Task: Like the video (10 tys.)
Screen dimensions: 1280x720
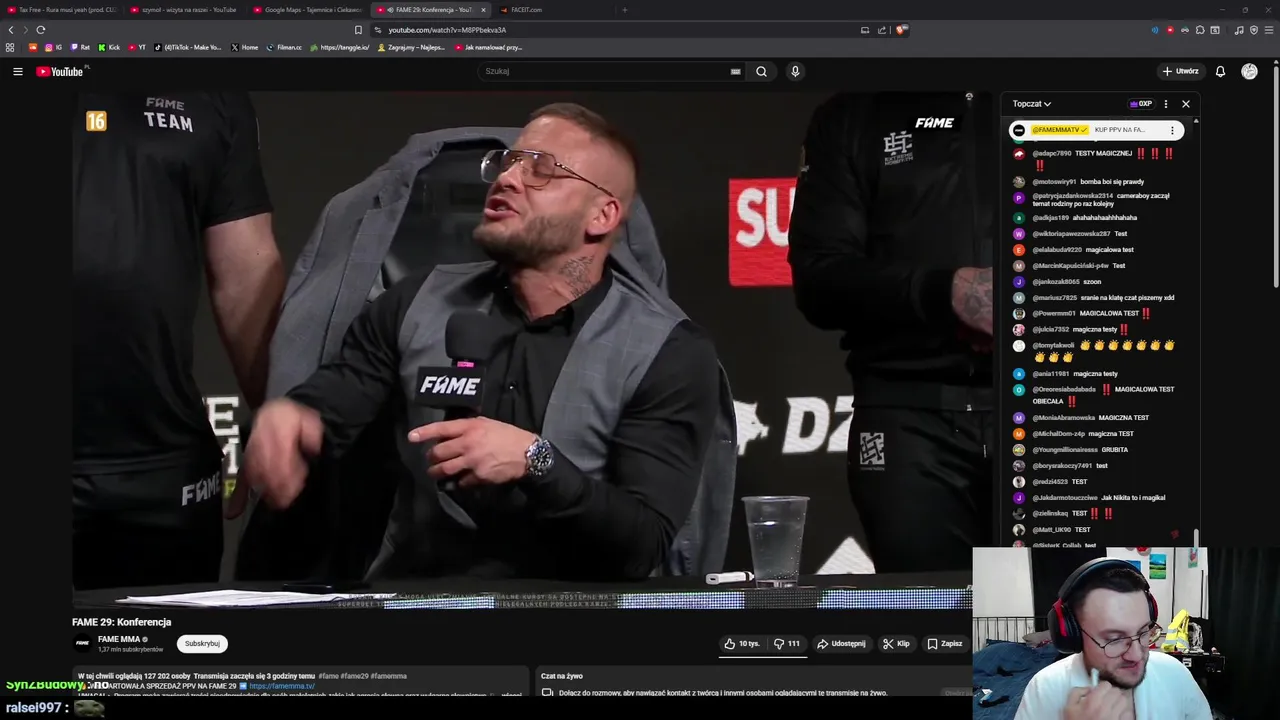Action: click(742, 644)
